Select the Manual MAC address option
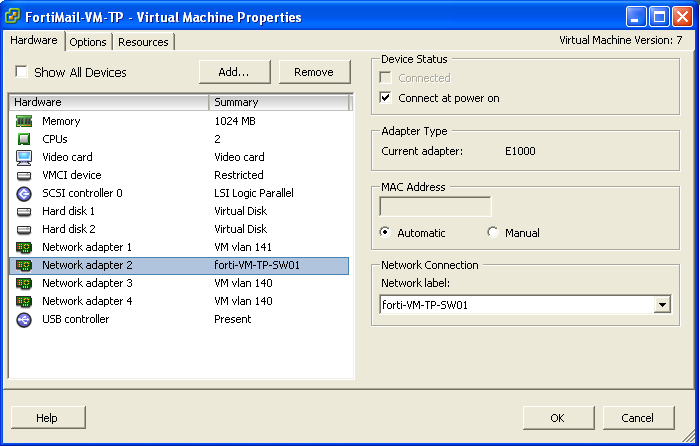Viewport: 700px width, 446px height. 492,232
